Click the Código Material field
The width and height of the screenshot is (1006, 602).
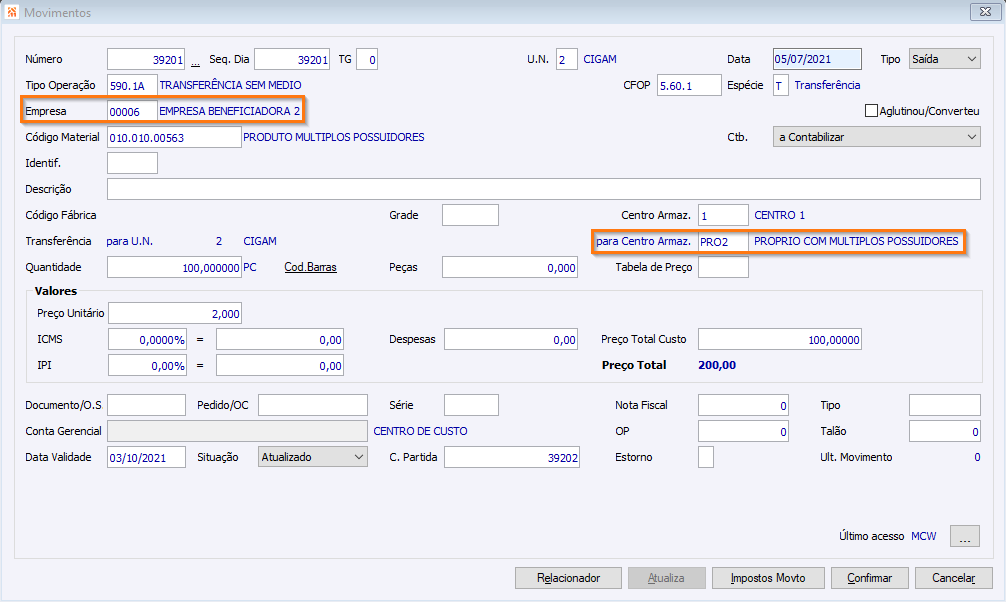(174, 137)
